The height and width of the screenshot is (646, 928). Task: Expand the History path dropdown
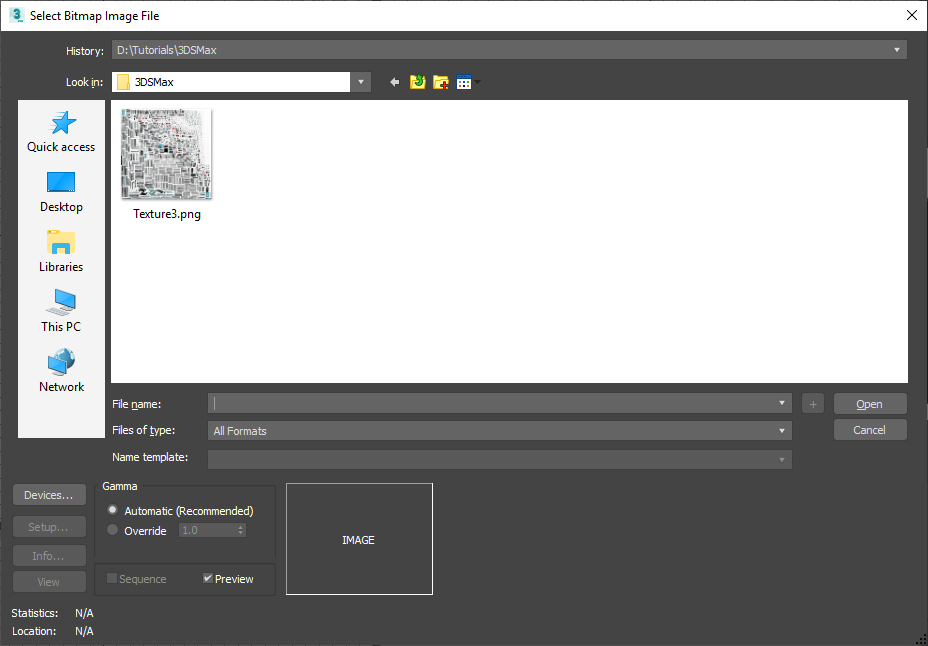(897, 50)
